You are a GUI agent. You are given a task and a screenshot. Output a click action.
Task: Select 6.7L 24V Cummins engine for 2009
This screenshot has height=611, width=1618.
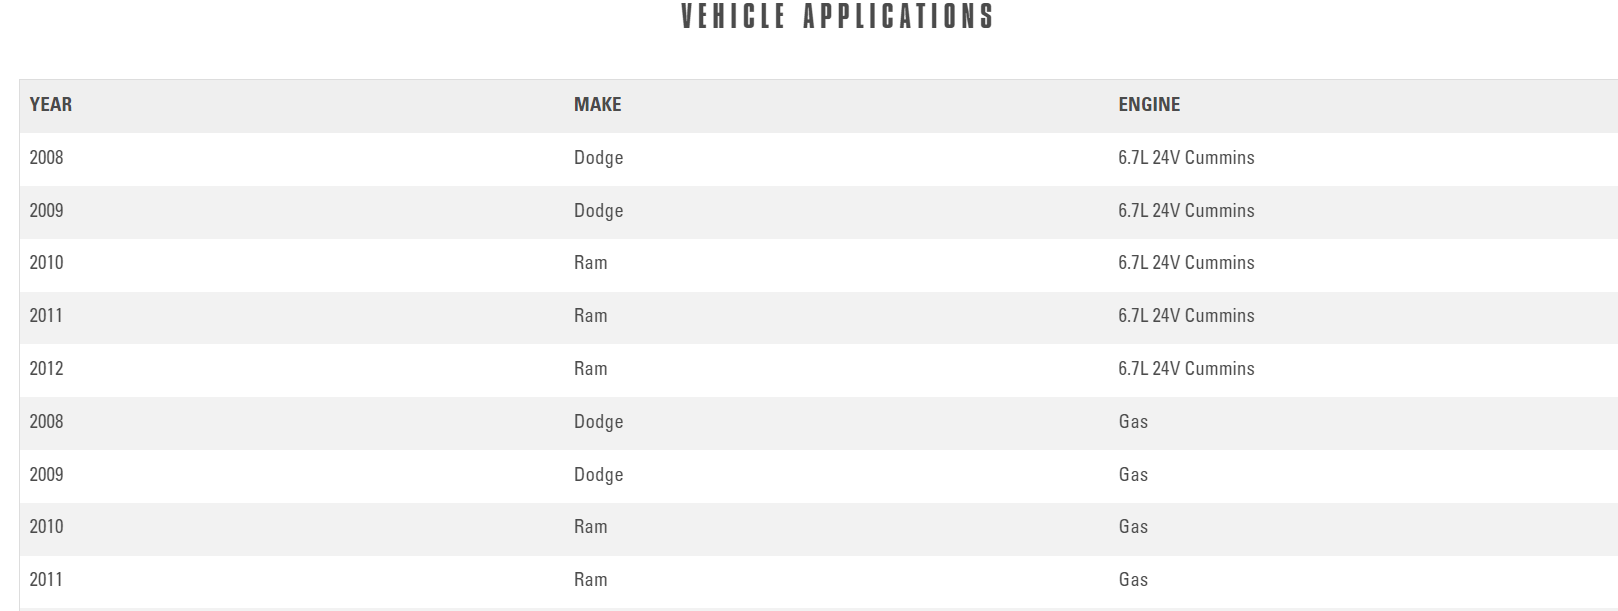1186,211
